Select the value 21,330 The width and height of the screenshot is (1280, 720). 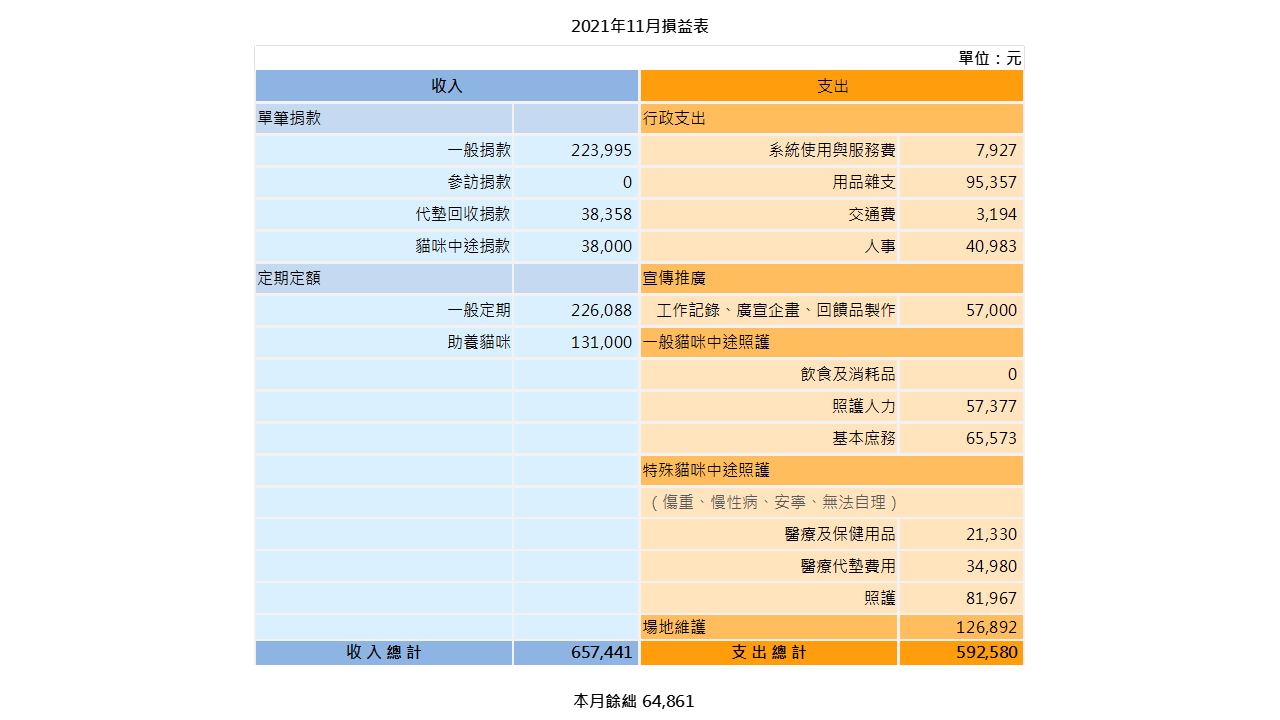(x=992, y=534)
